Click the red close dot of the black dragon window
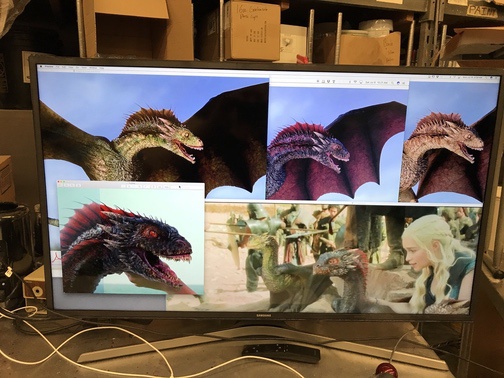Image resolution: width=504 pixels, height=378 pixels. pyautogui.click(x=58, y=182)
